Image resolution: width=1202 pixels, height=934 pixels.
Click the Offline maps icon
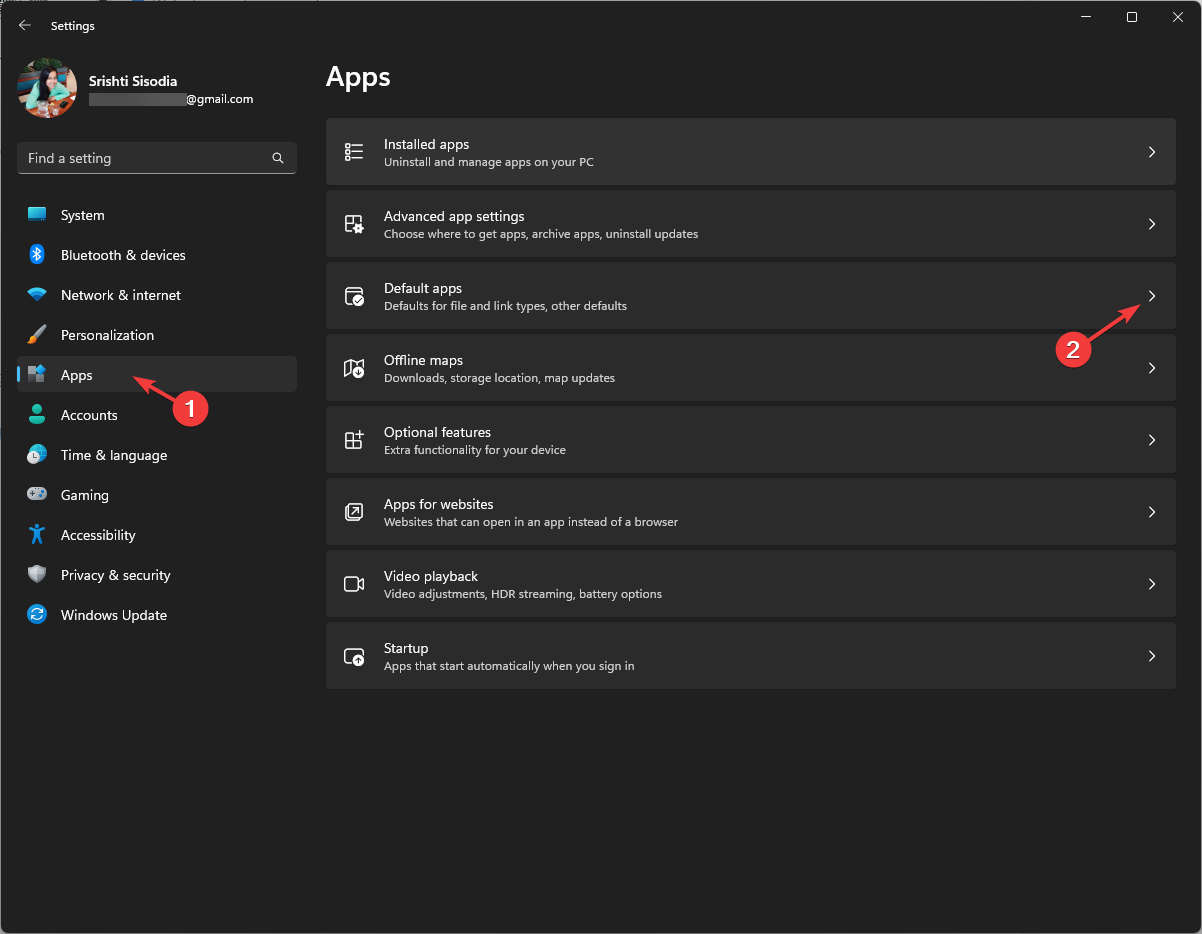[353, 367]
